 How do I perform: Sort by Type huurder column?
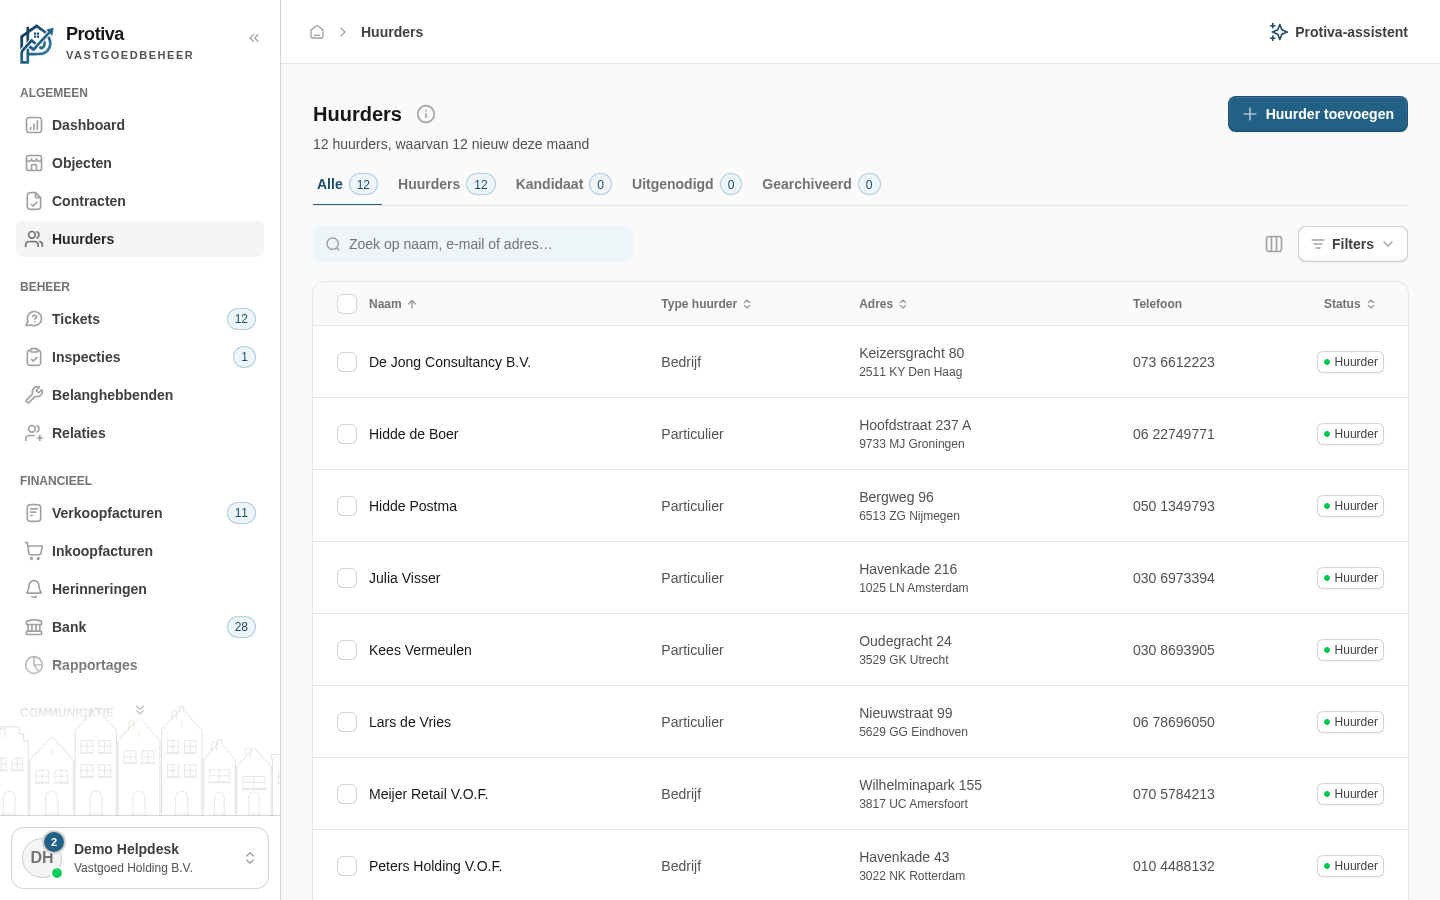[706, 304]
